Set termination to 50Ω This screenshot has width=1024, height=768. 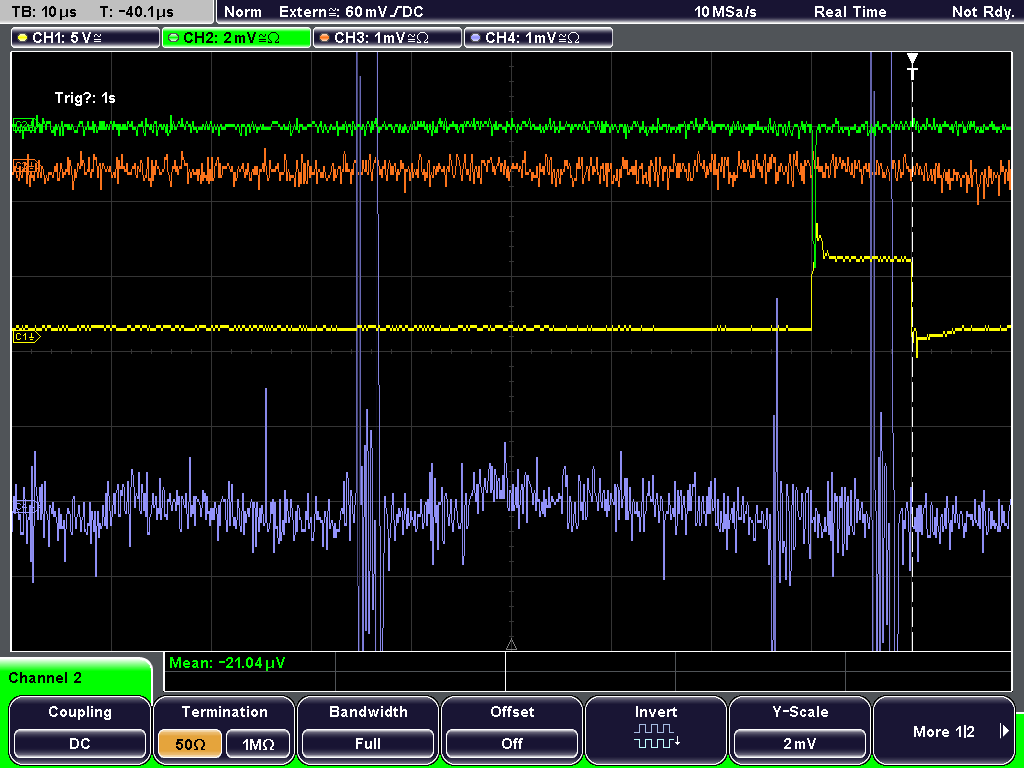[x=189, y=744]
